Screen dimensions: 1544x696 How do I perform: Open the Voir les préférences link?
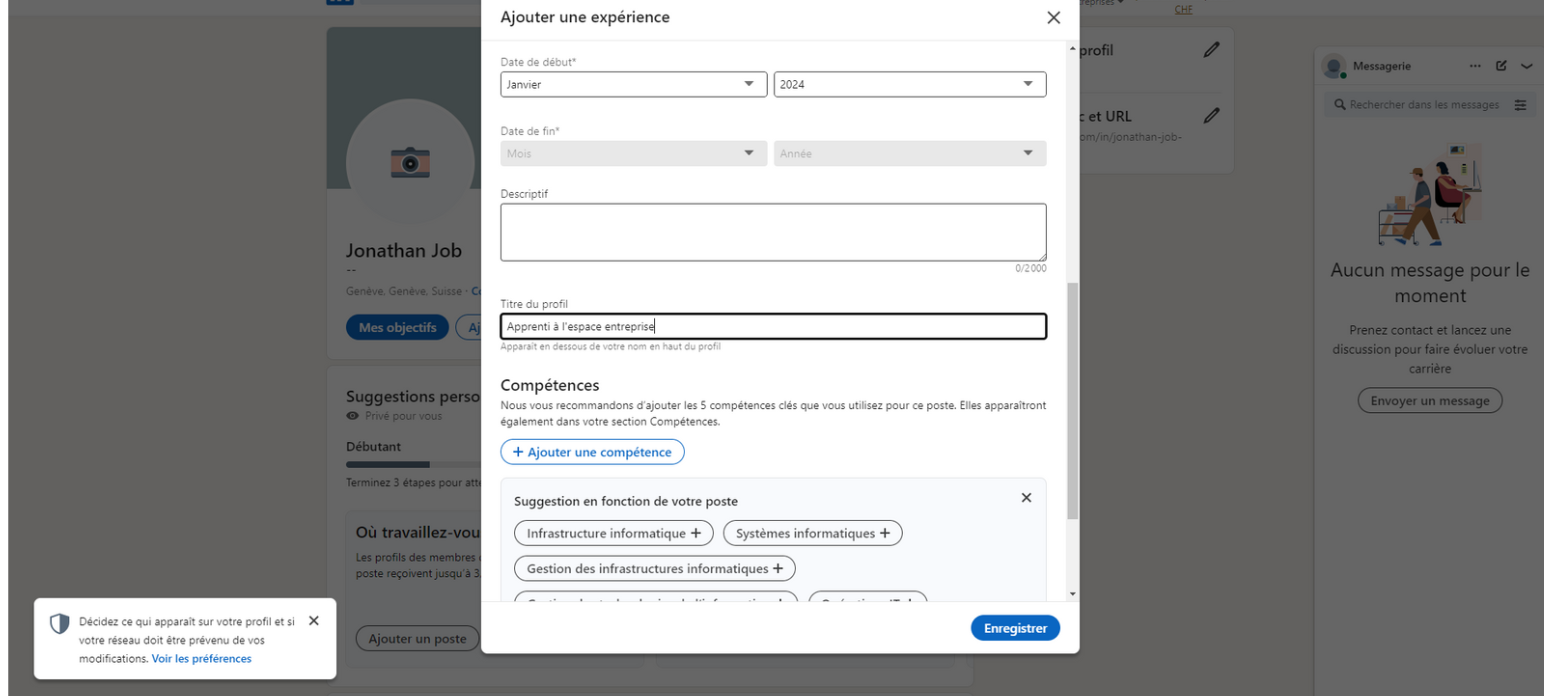click(x=201, y=659)
